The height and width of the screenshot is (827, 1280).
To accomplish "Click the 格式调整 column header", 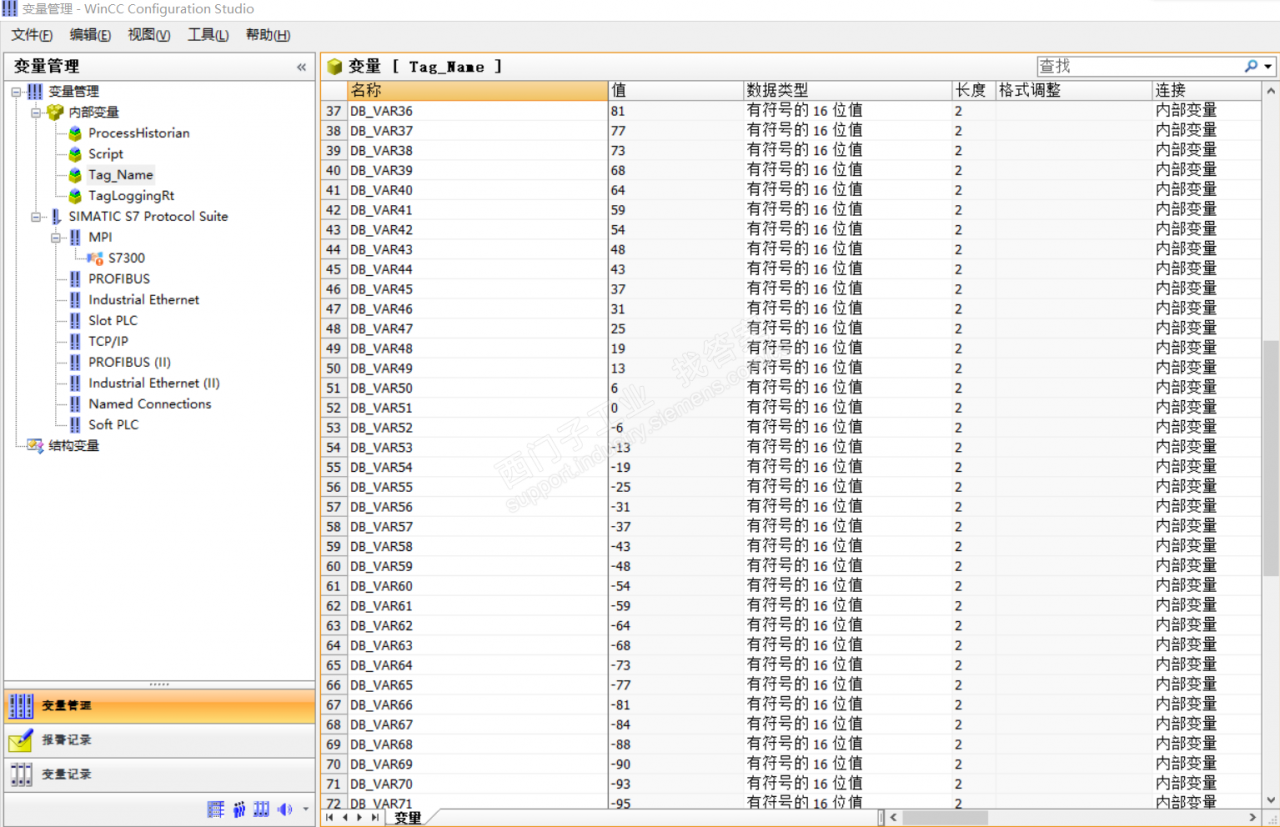I will (x=1073, y=90).
